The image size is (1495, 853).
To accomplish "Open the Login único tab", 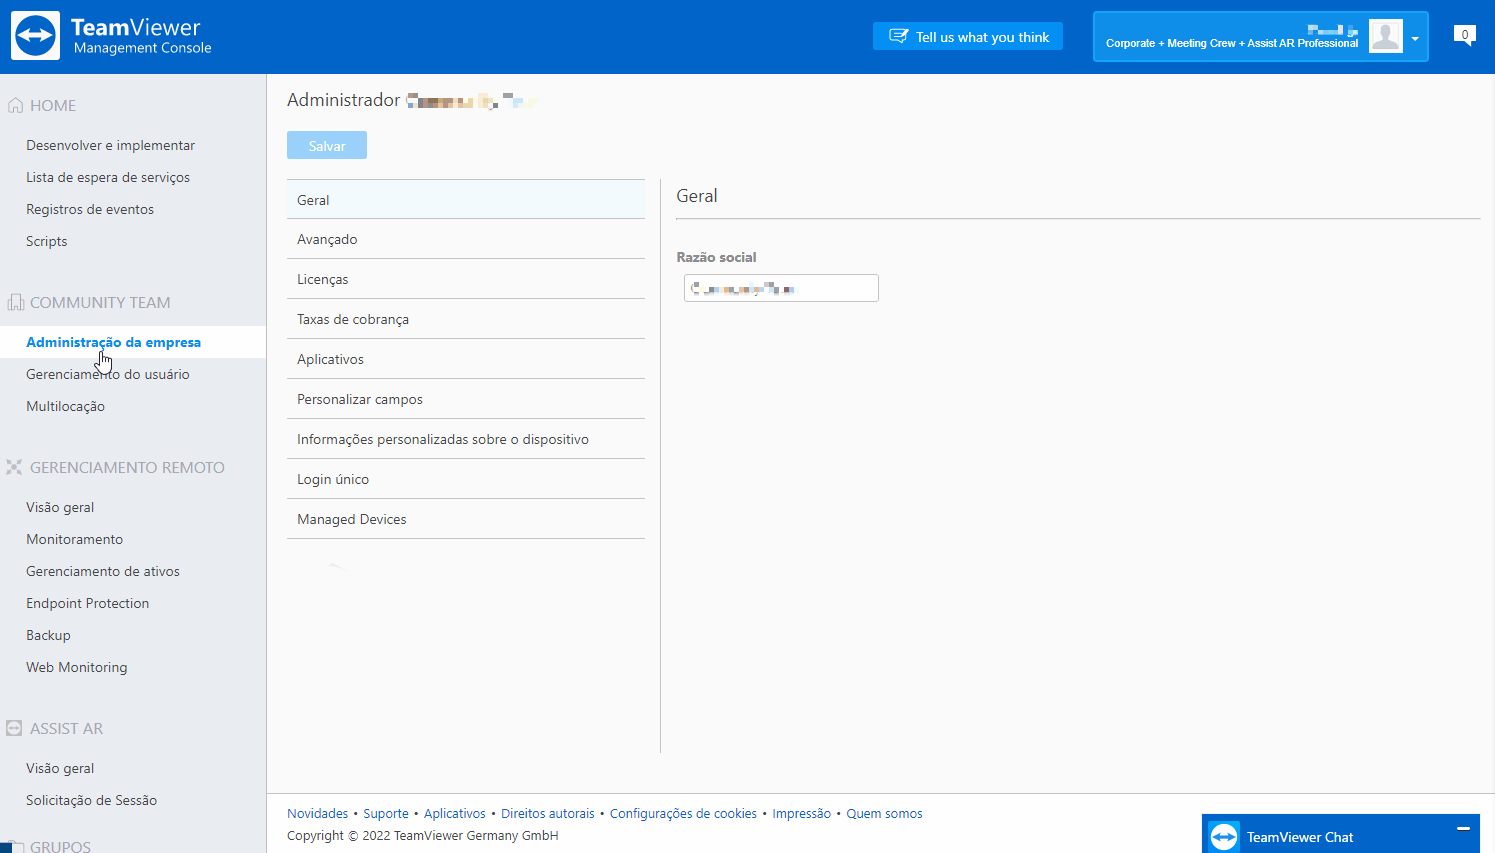I will [x=466, y=479].
